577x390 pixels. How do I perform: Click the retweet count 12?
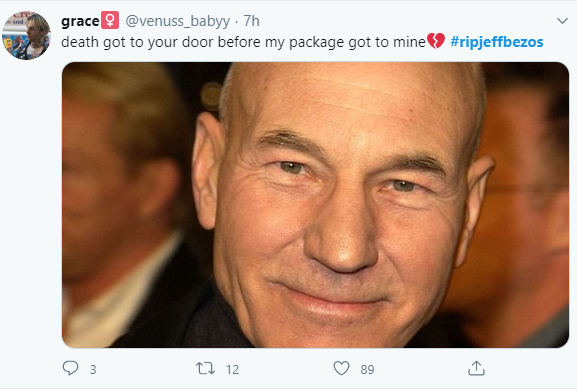point(232,369)
